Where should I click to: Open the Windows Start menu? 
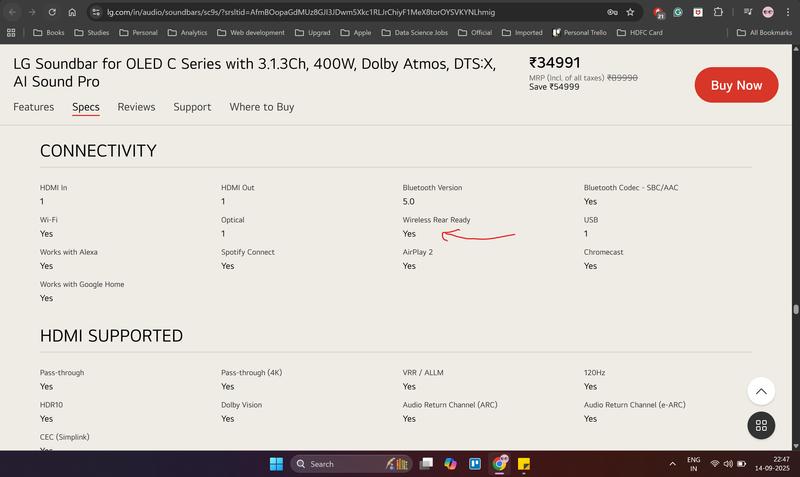pos(276,464)
